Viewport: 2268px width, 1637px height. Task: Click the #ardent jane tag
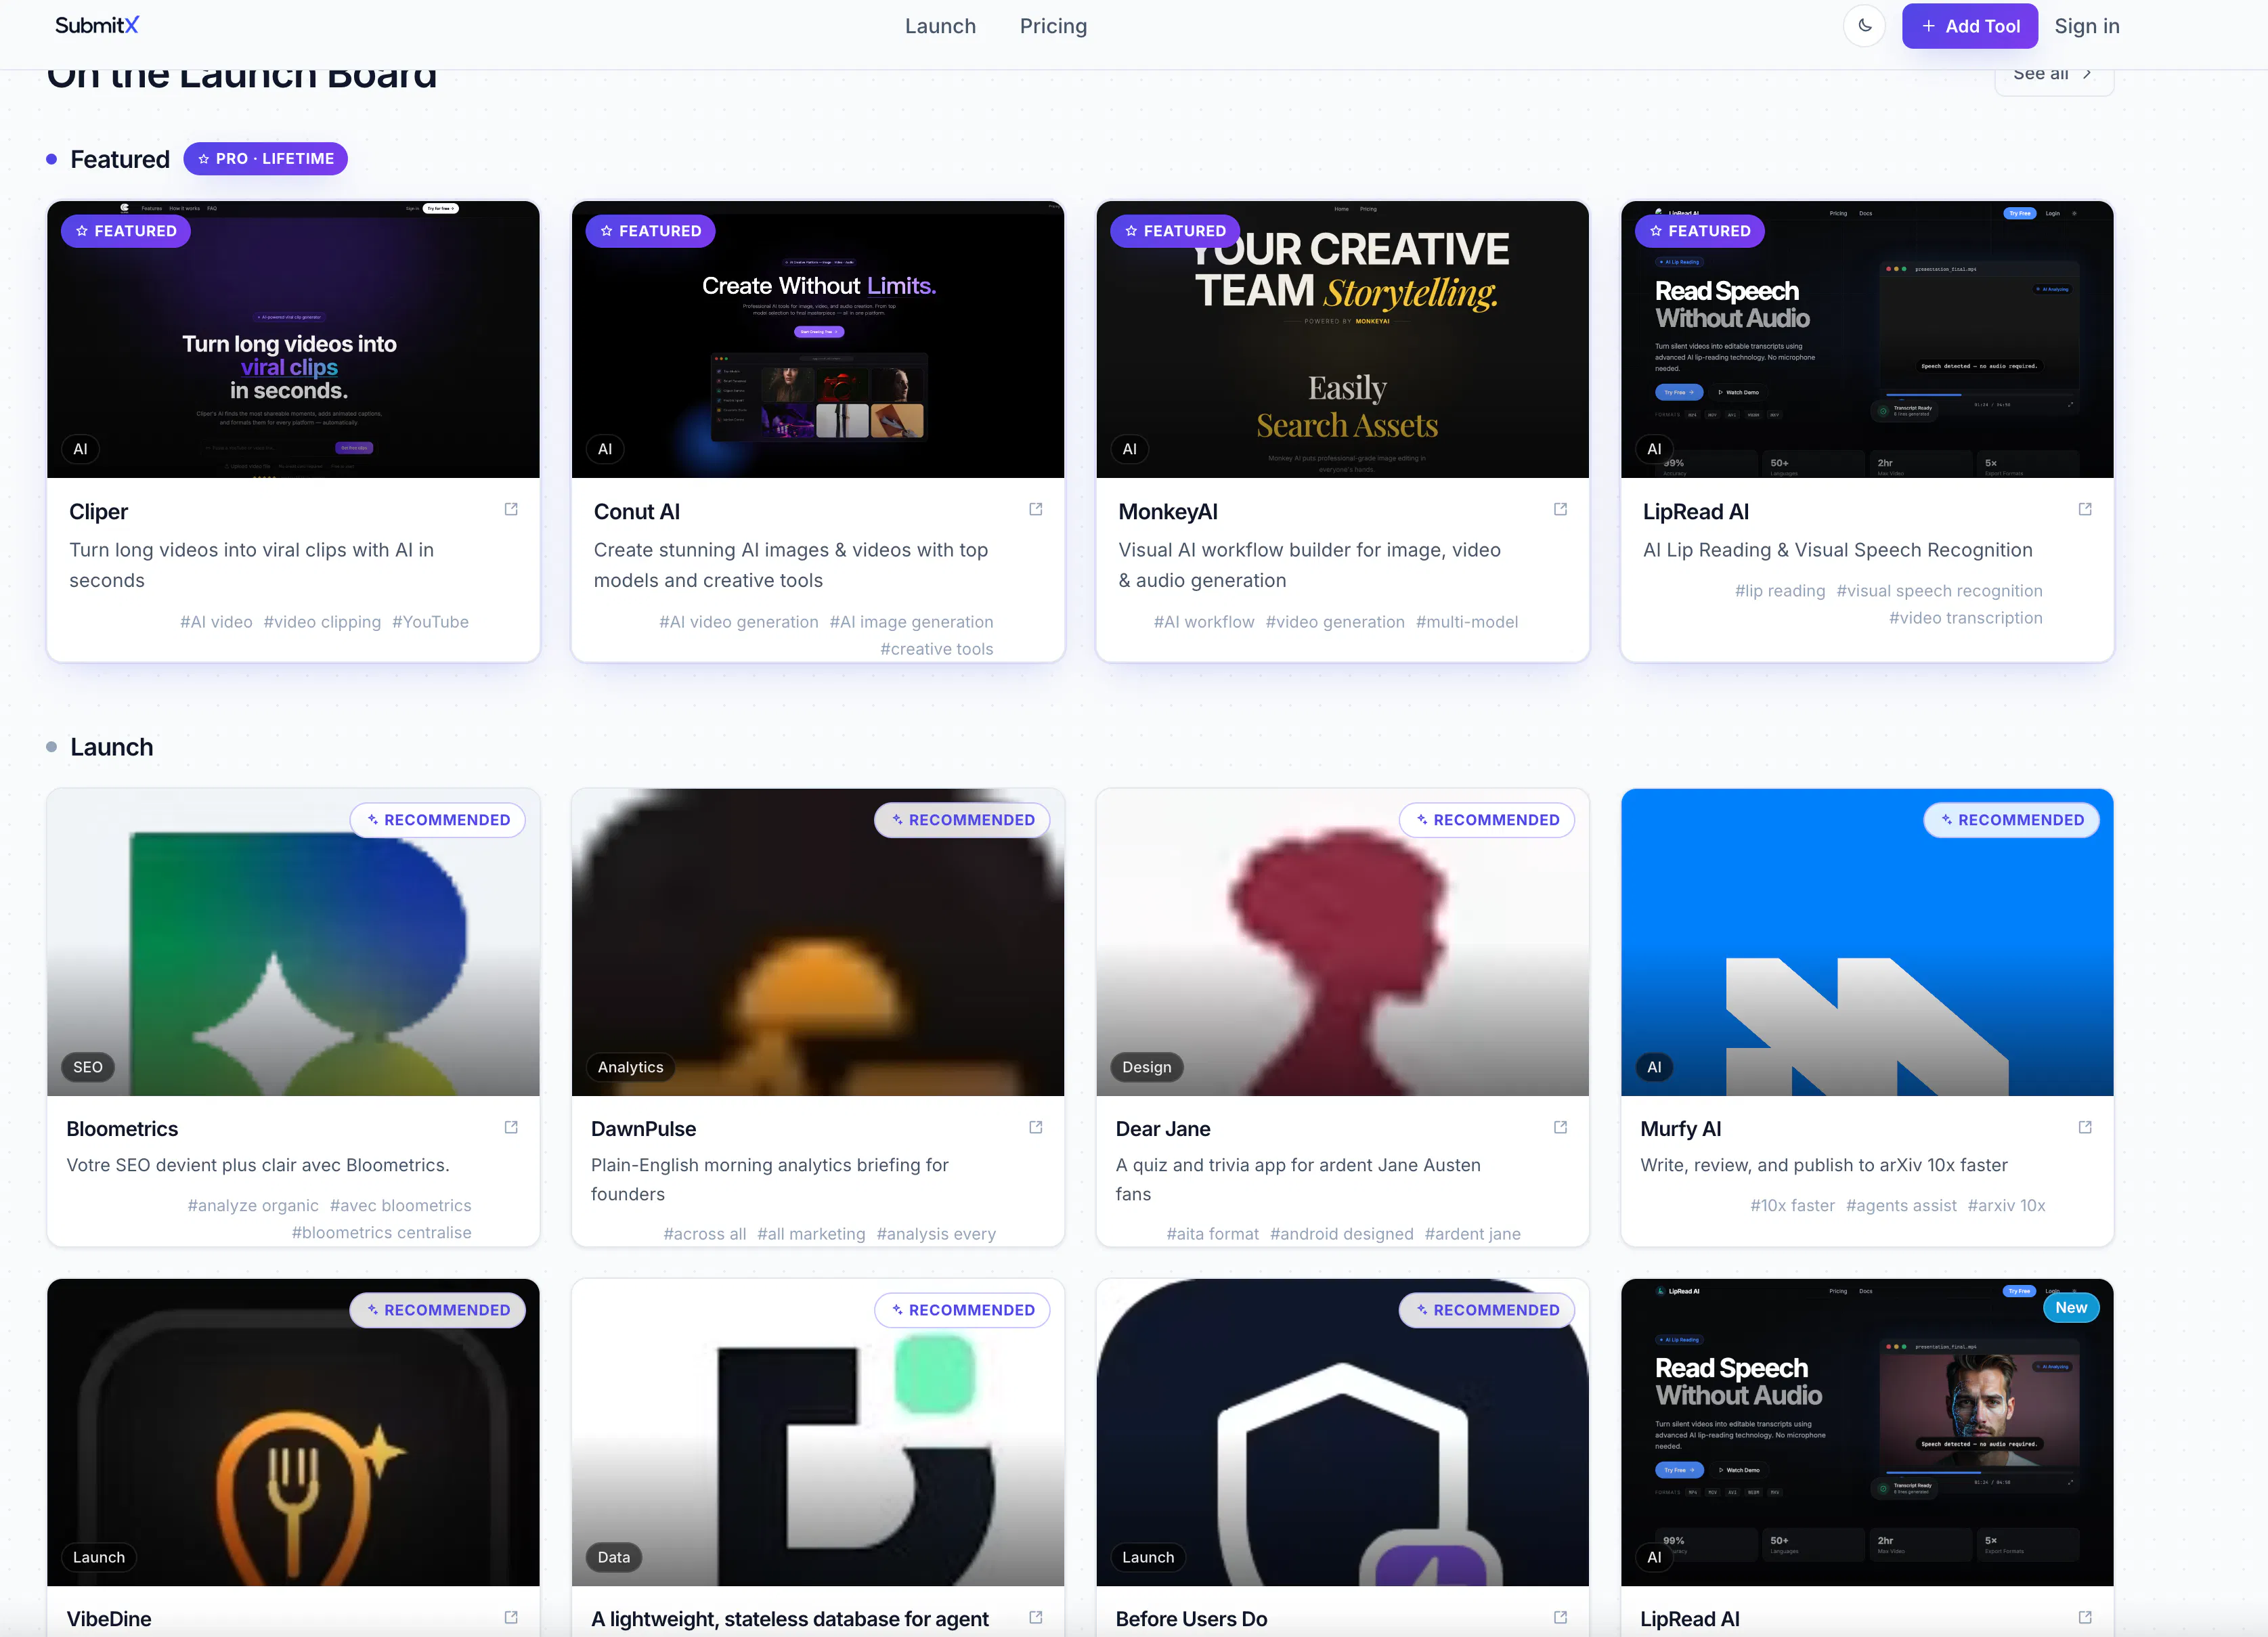(x=1472, y=1234)
